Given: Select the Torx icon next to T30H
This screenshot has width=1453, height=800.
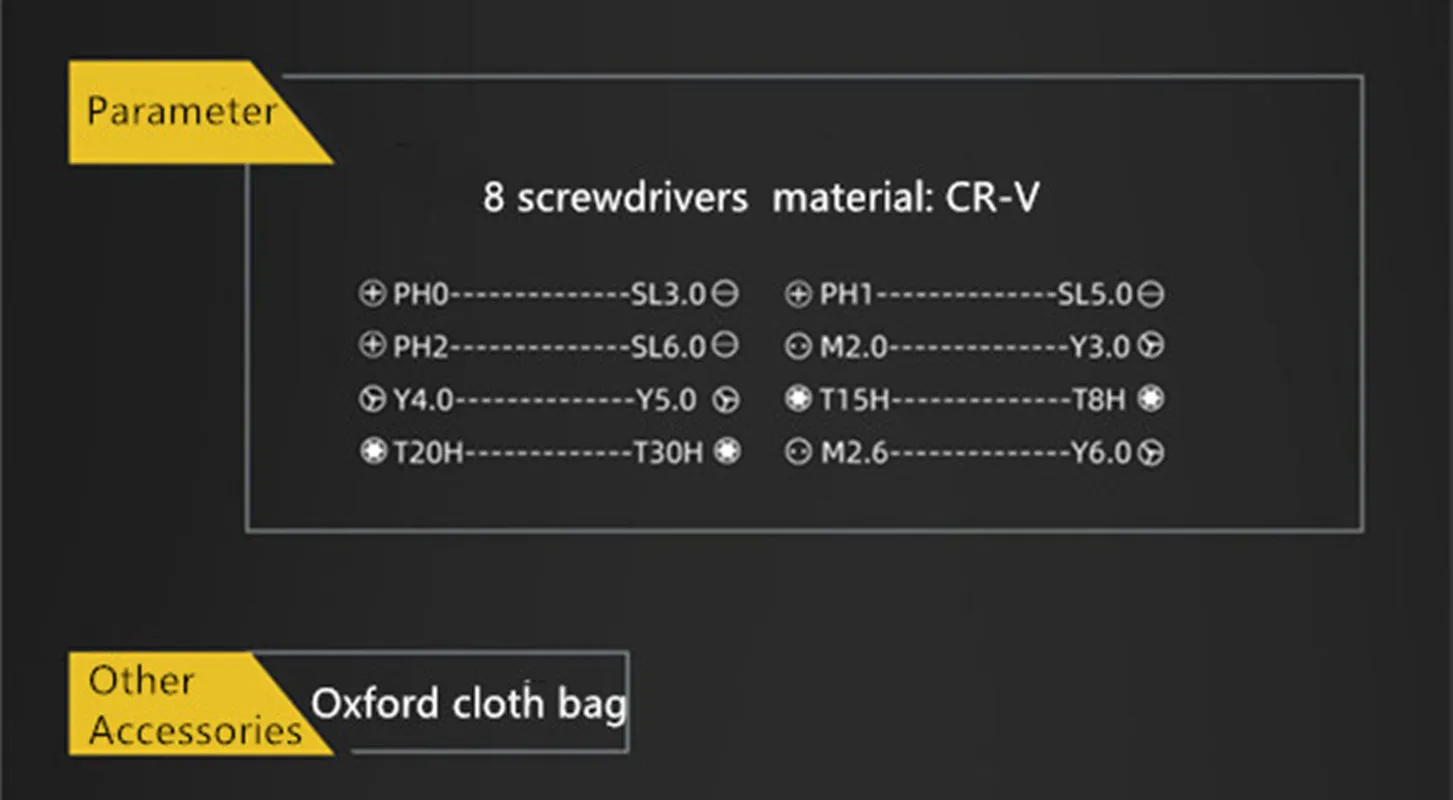Looking at the screenshot, I should click(727, 452).
